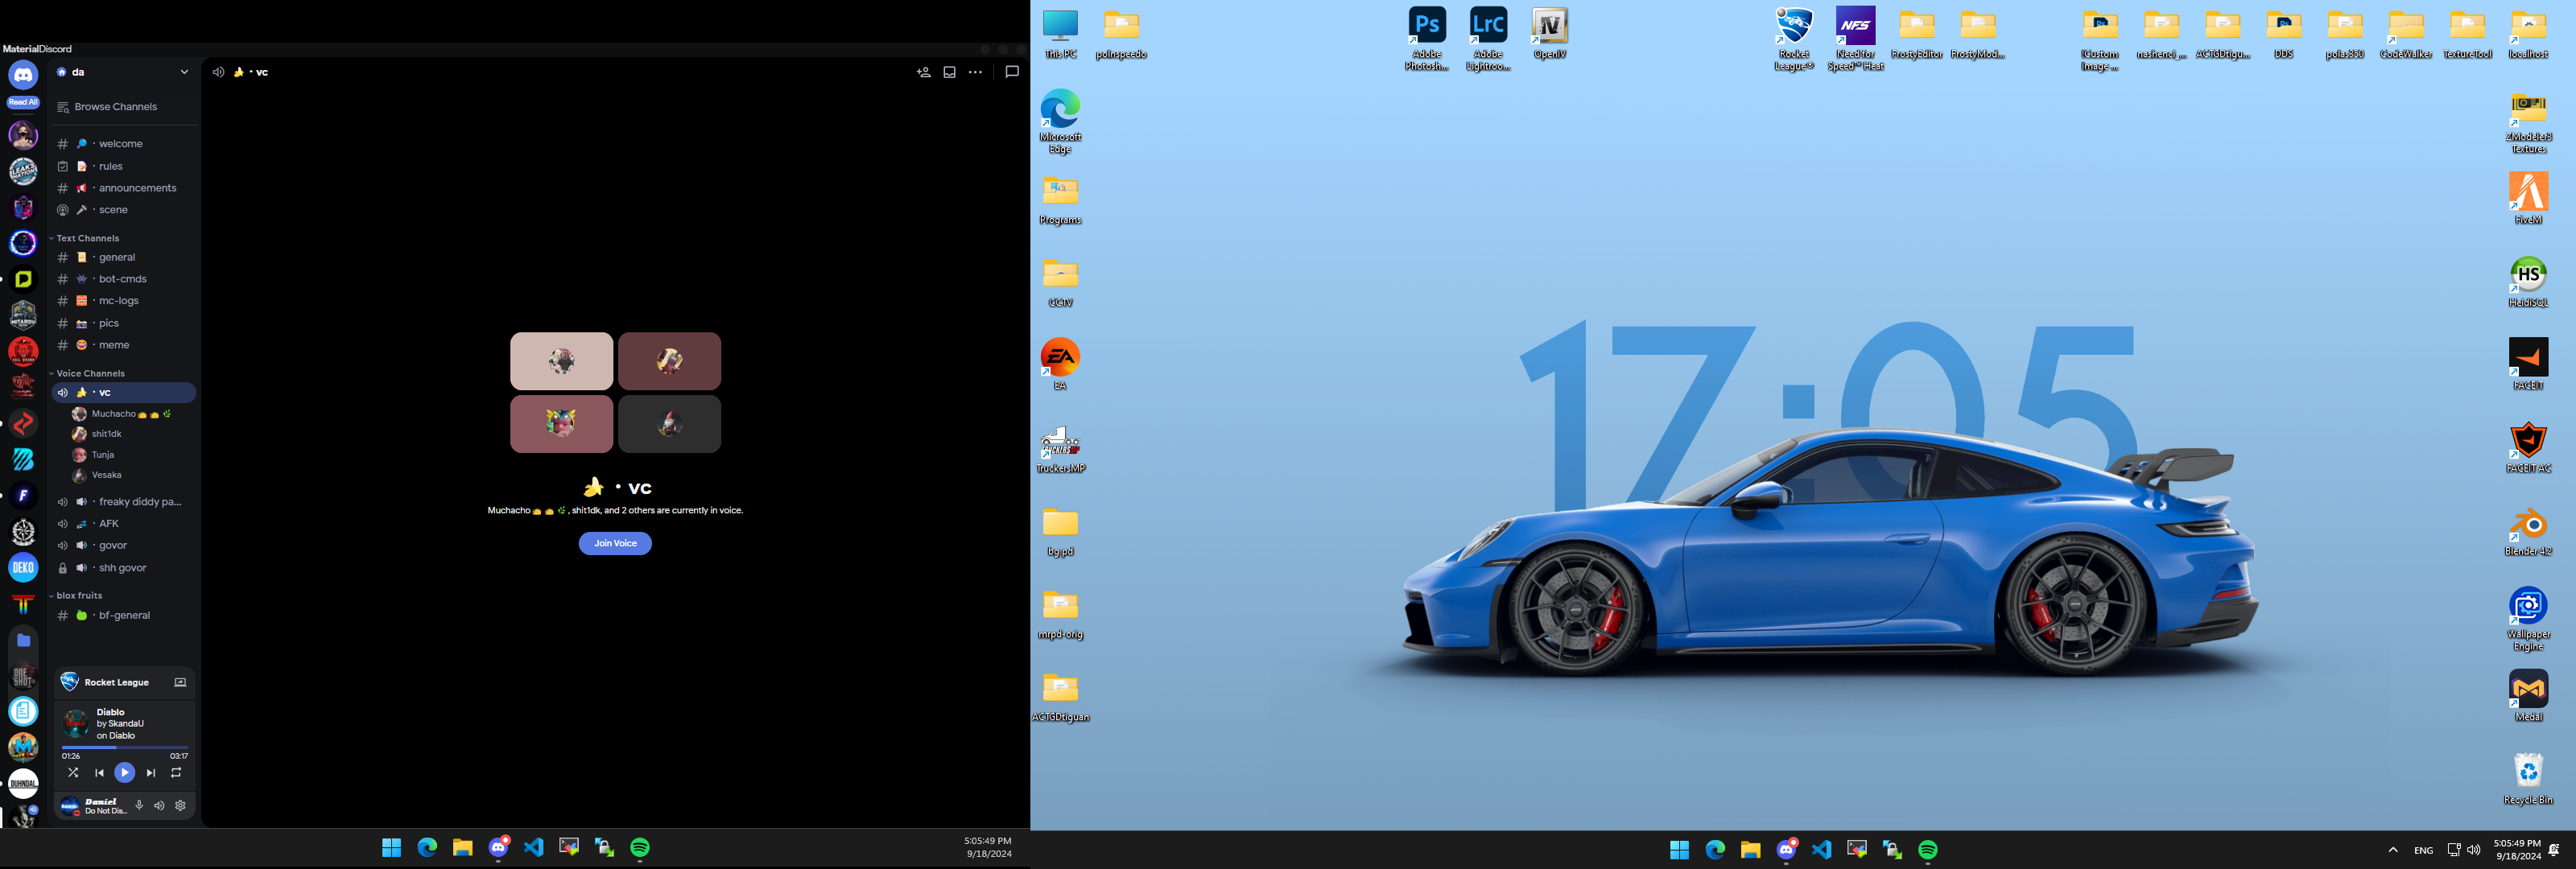Toggle headphone deafen

click(x=159, y=806)
